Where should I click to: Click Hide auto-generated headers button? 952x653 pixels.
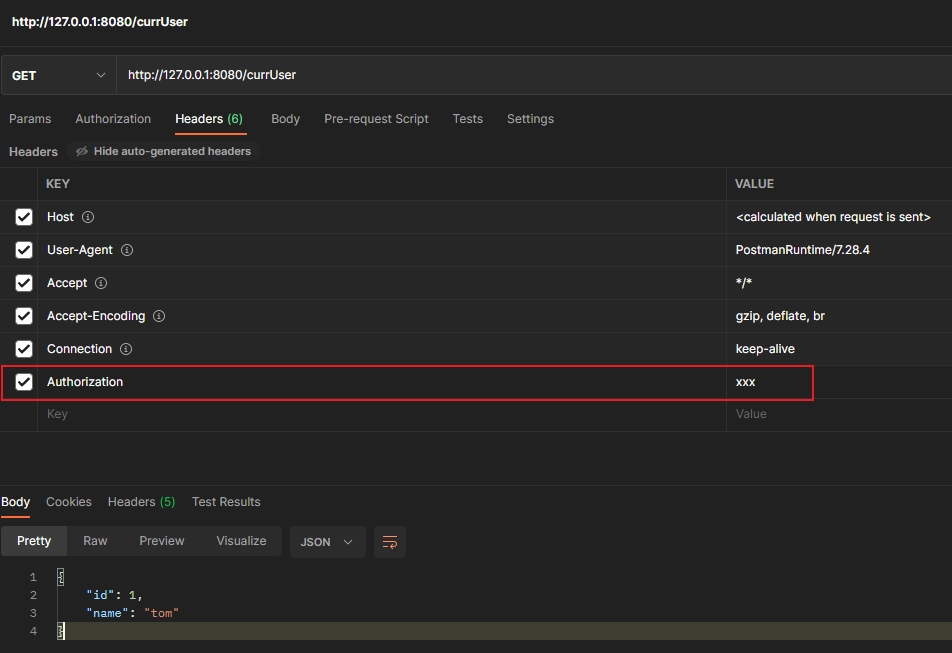click(163, 151)
